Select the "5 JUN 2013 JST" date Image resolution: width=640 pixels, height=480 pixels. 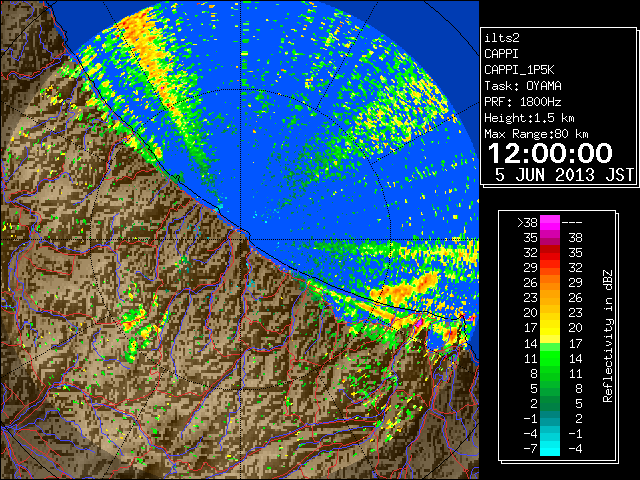click(564, 175)
